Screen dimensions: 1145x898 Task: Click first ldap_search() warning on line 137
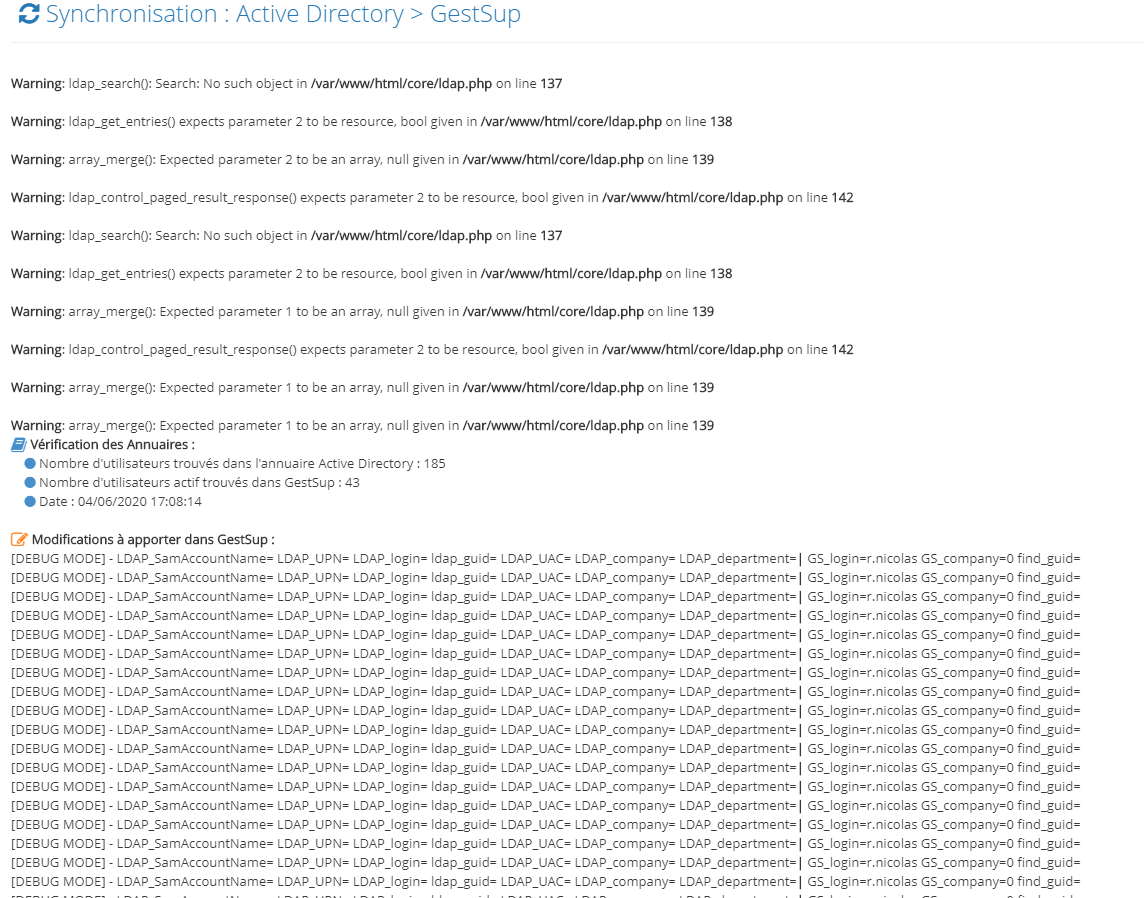pyautogui.click(x=286, y=84)
